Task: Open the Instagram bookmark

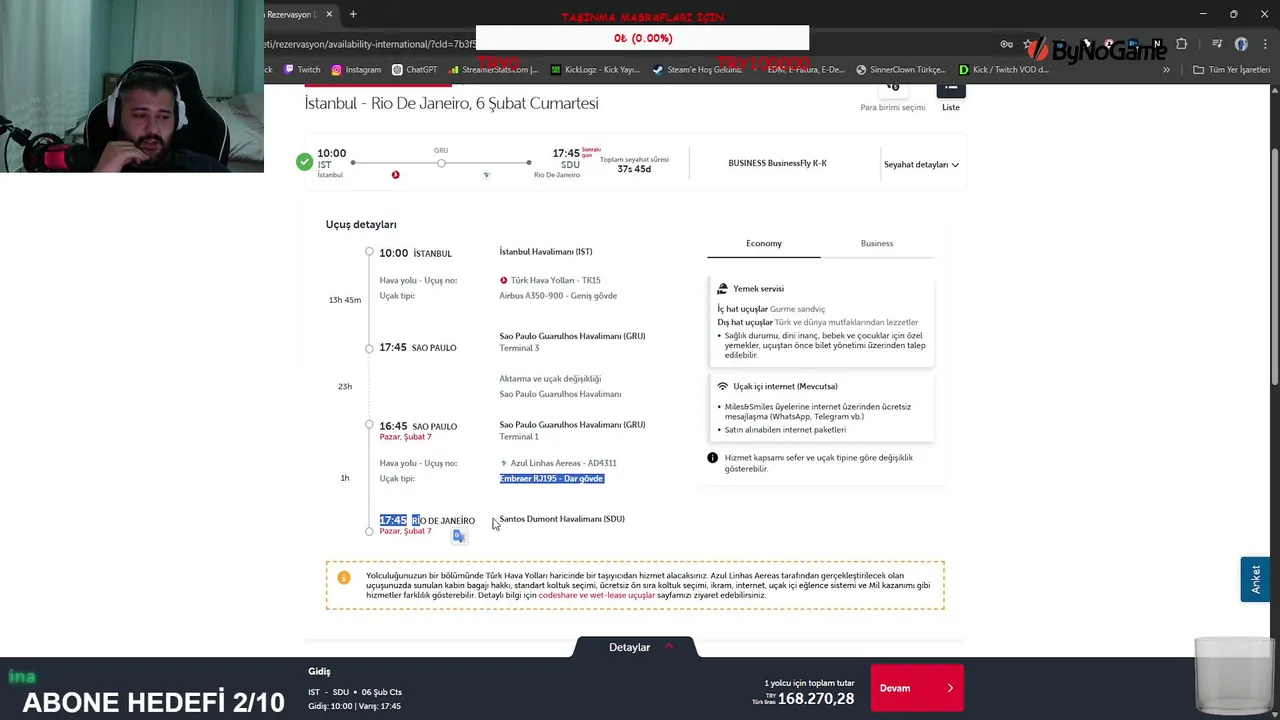Action: (x=356, y=70)
